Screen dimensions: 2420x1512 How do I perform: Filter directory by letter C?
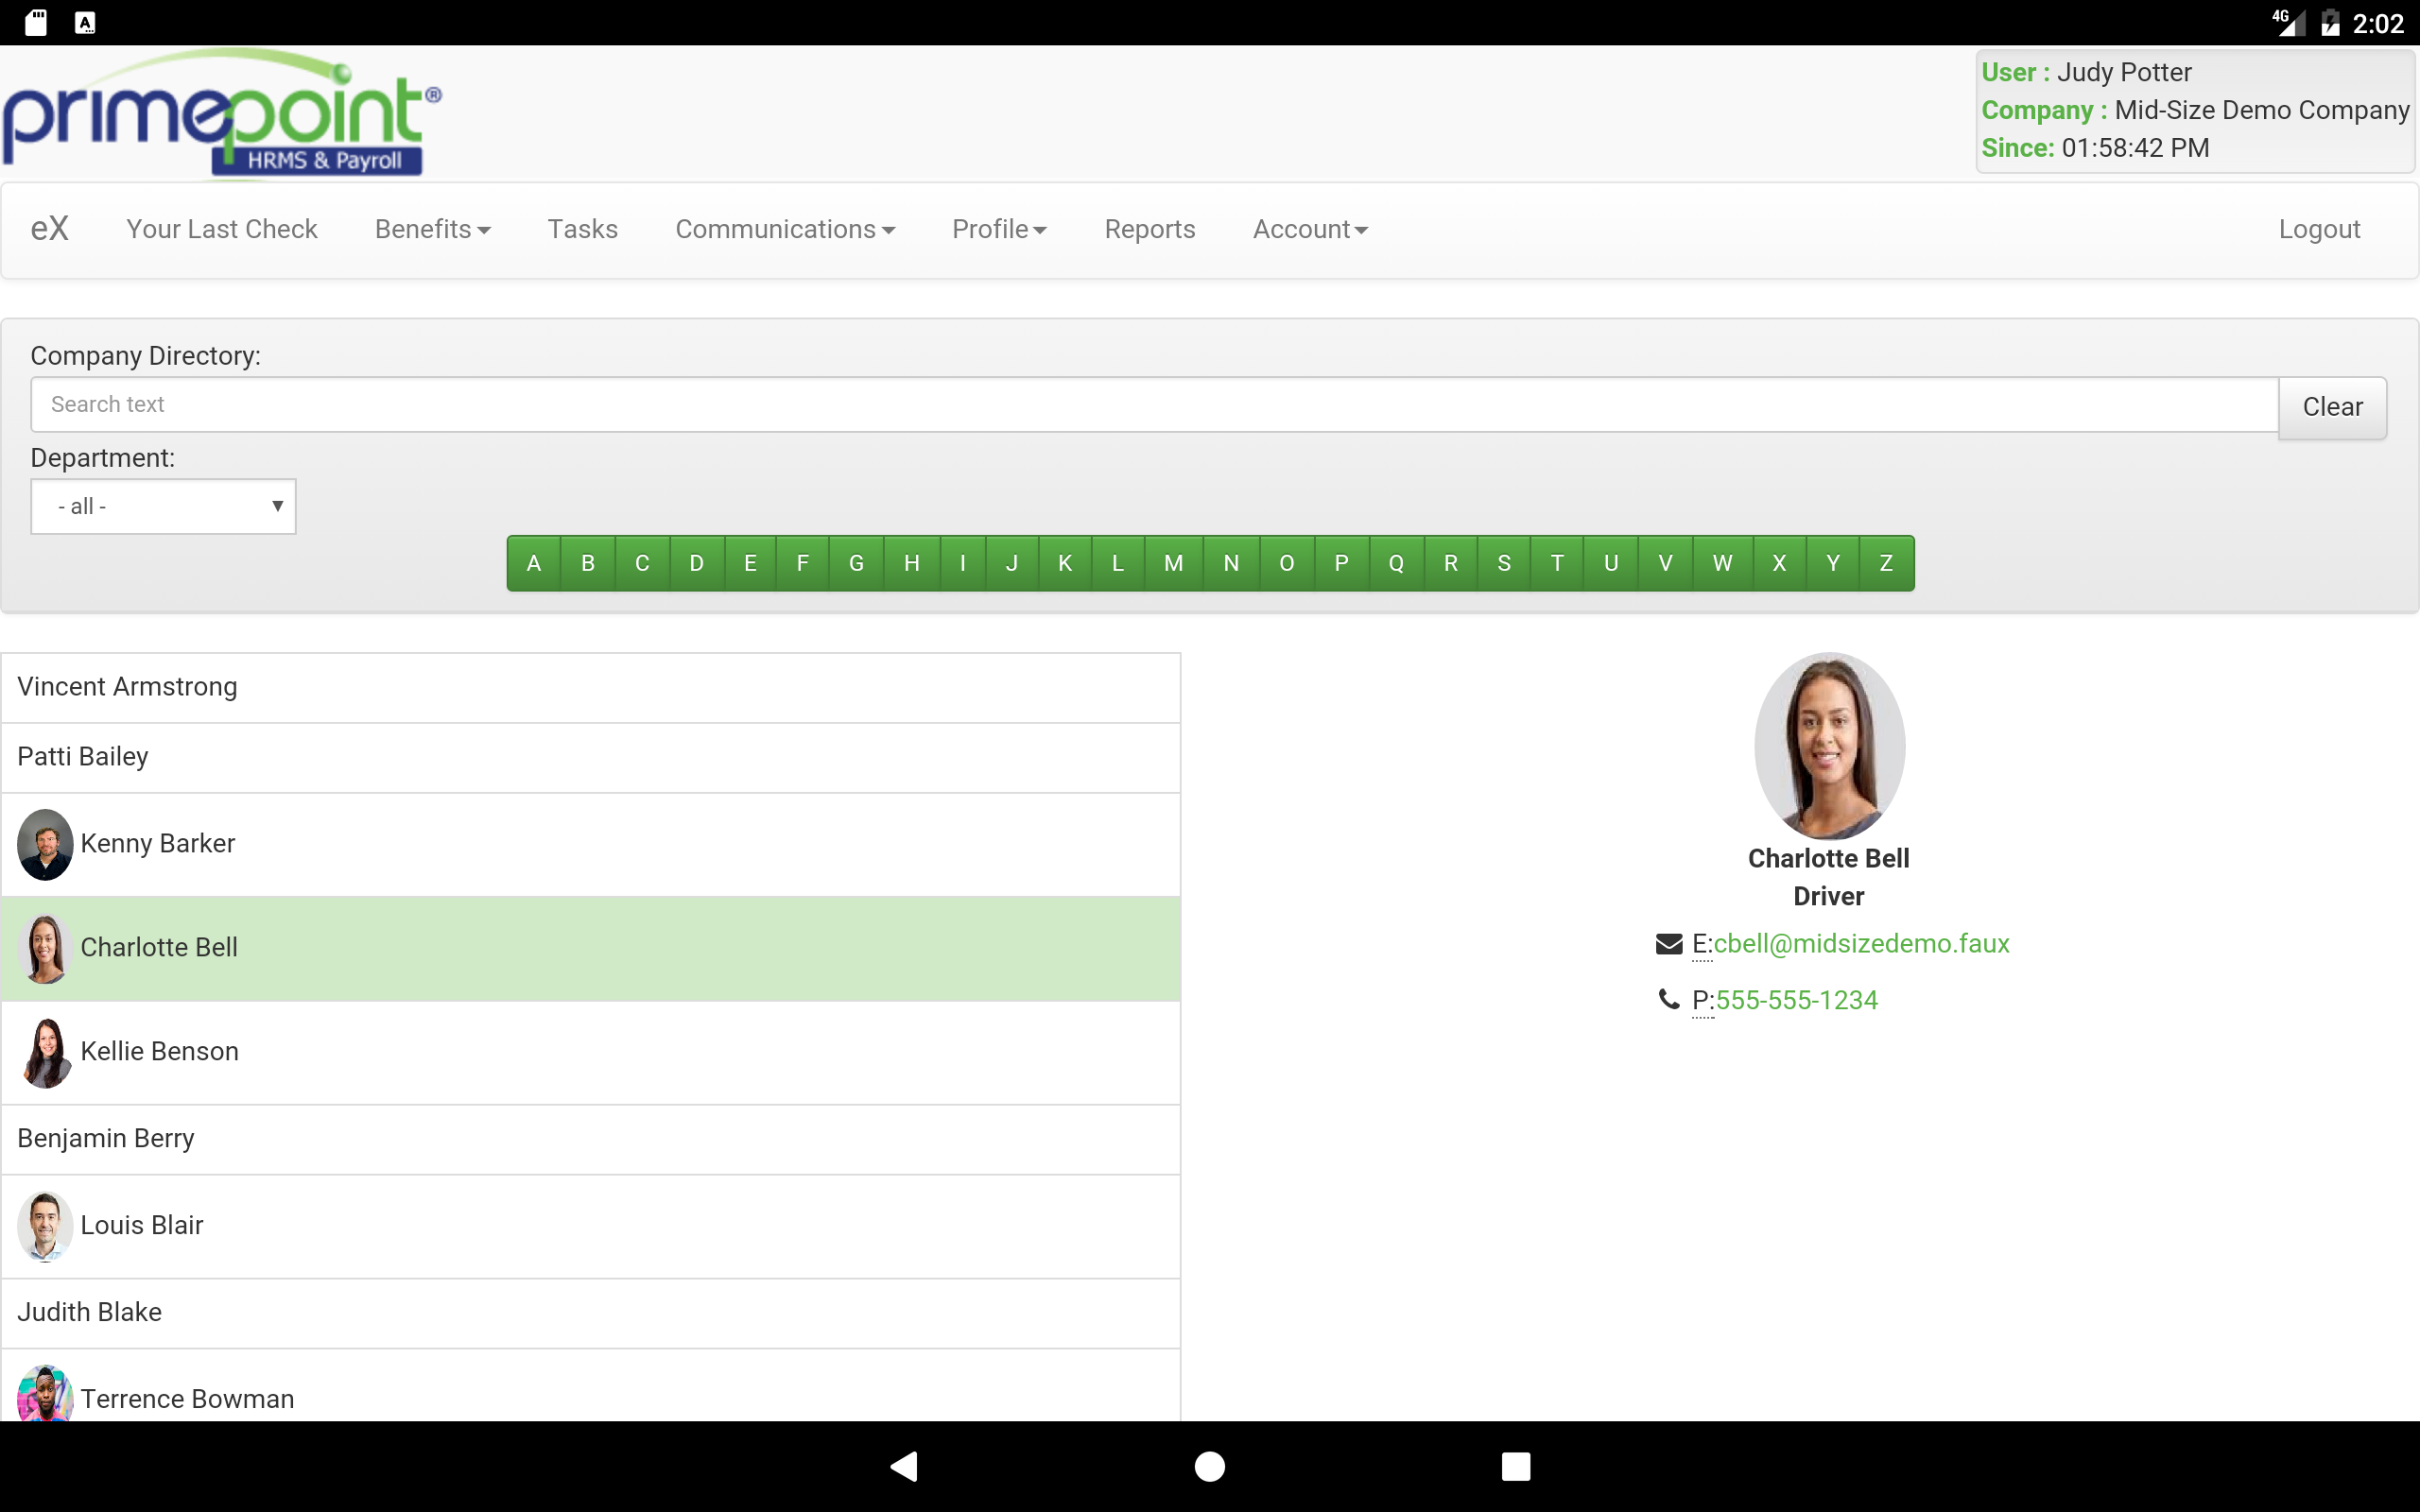click(x=642, y=563)
